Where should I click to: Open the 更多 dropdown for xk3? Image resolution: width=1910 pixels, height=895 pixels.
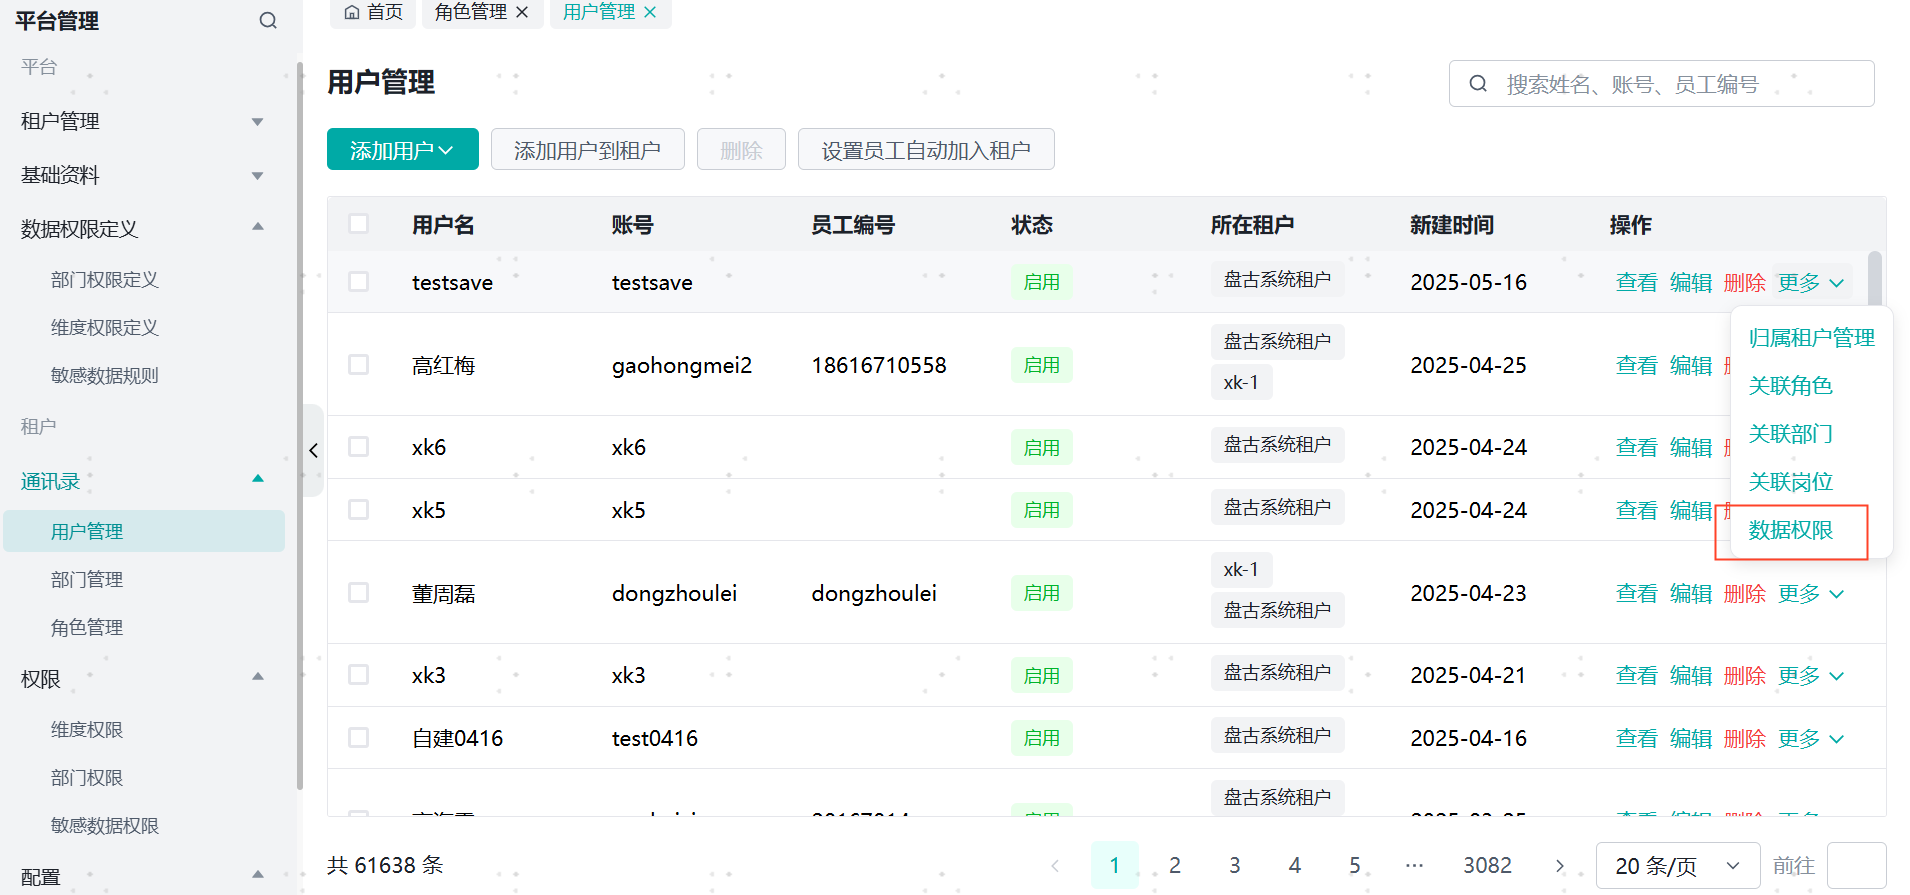1811,676
